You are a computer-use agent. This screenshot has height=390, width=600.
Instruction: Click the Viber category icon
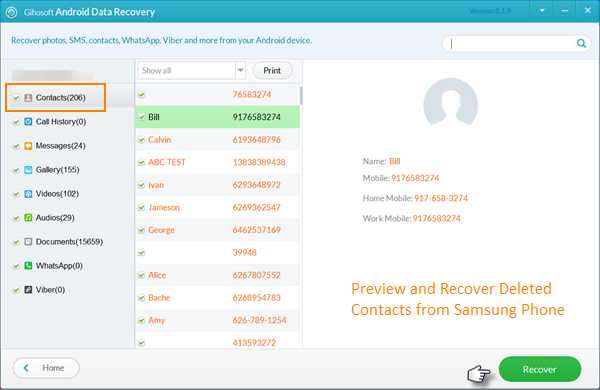click(x=28, y=290)
